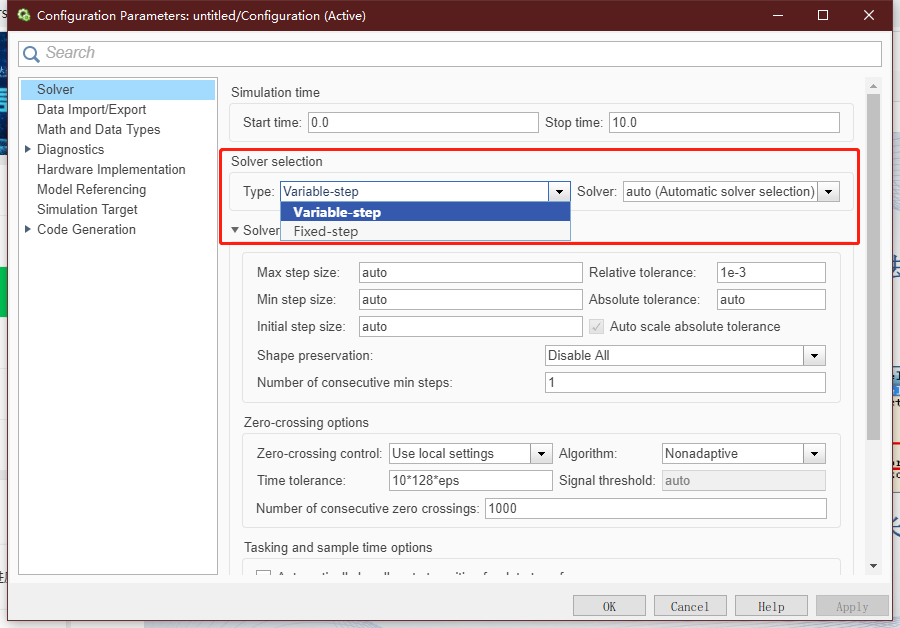The width and height of the screenshot is (900, 628).
Task: Choose Variable-step in the Type list
Action: (425, 212)
